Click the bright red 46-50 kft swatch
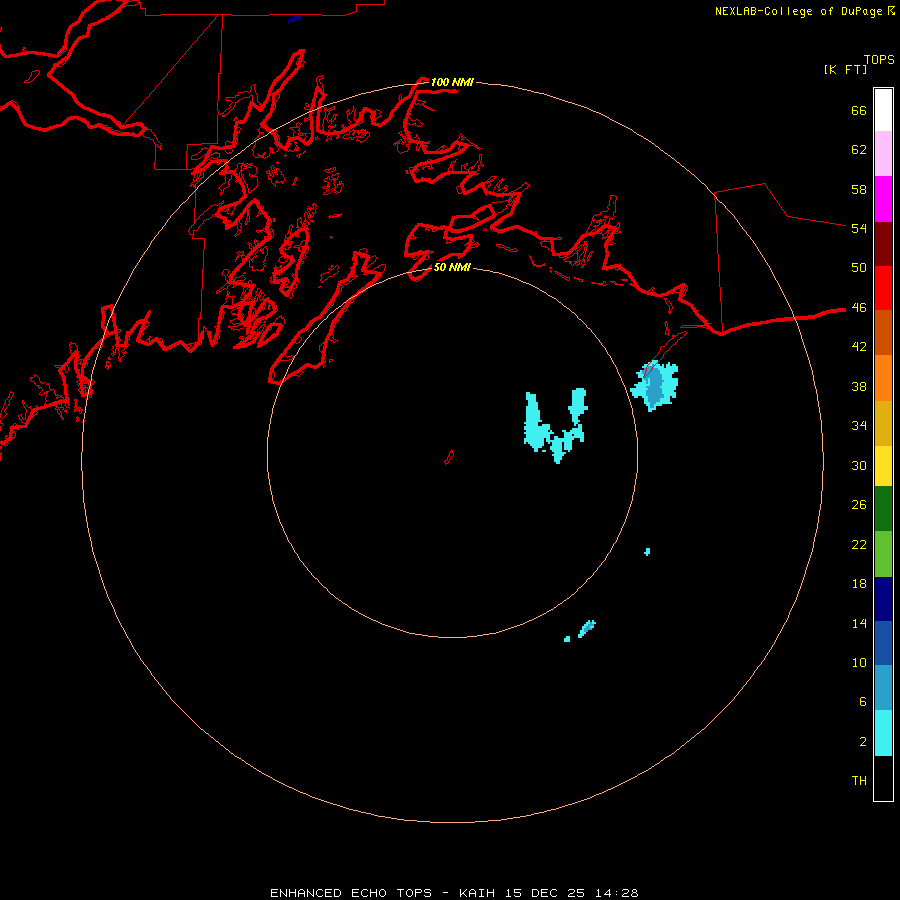Viewport: 900px width, 900px height. coord(883,288)
